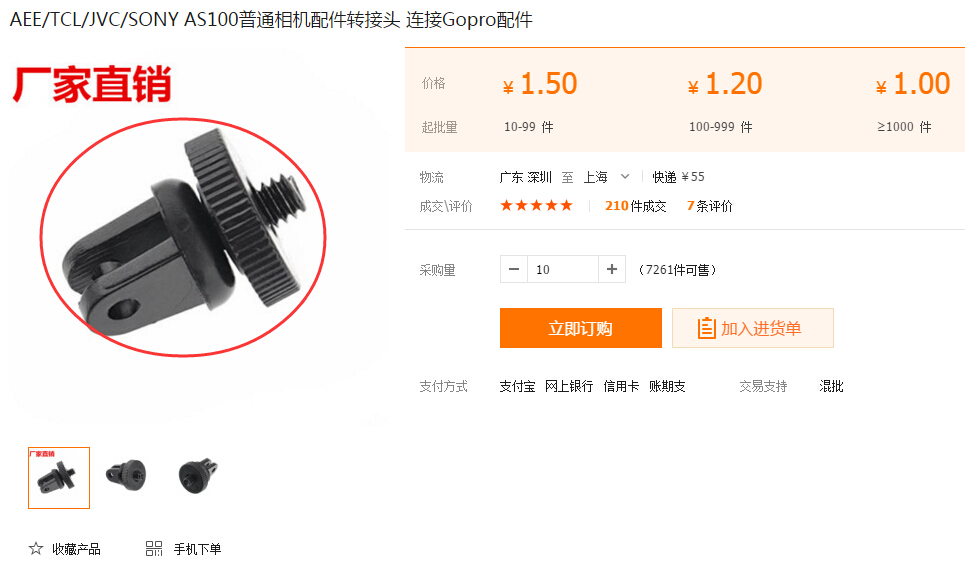The width and height of the screenshot is (965, 563).
Task: Select the first product thumbnail
Action: (59, 478)
